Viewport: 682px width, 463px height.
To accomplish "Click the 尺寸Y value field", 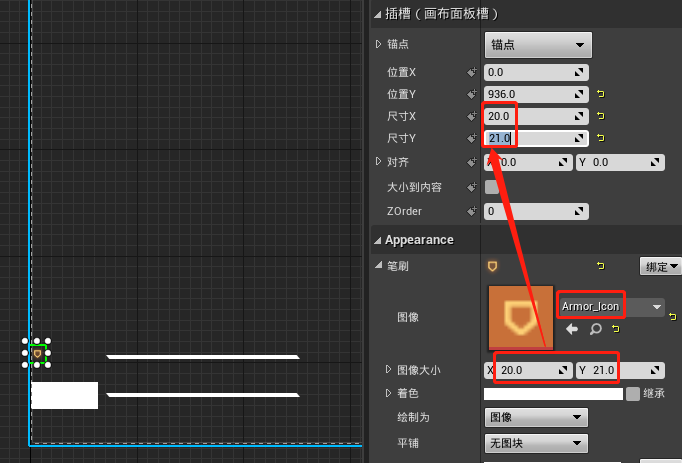I will 536,138.
